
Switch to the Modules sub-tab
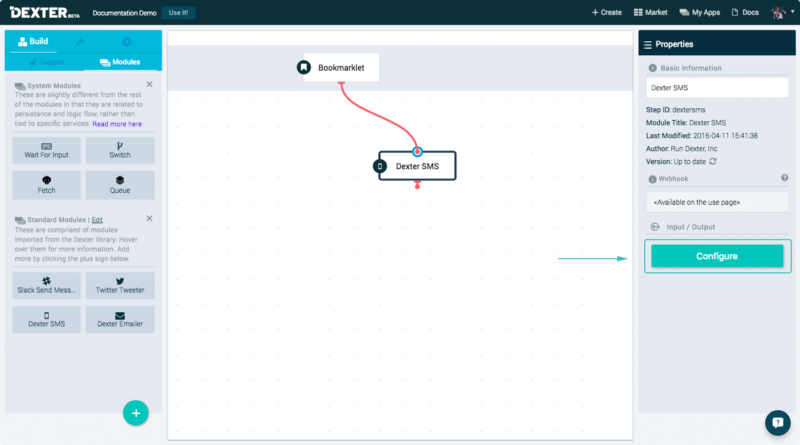[120, 62]
